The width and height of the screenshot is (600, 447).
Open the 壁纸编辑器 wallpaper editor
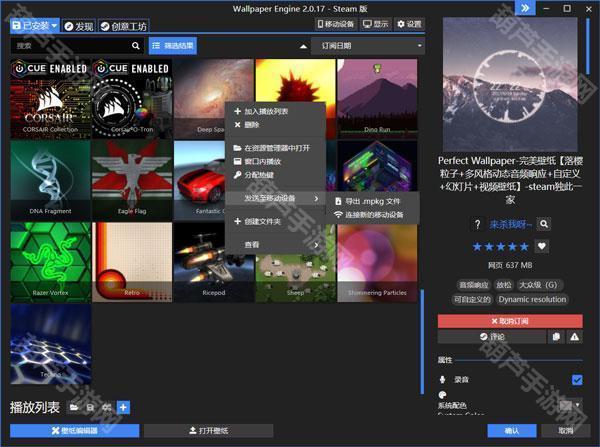[75, 431]
